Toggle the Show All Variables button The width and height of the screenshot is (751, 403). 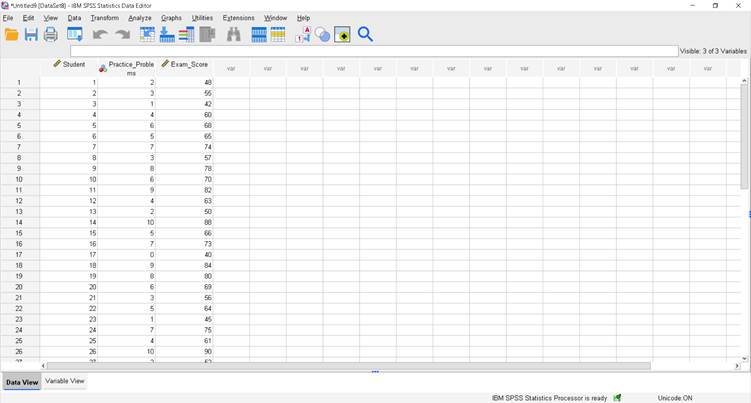point(342,35)
